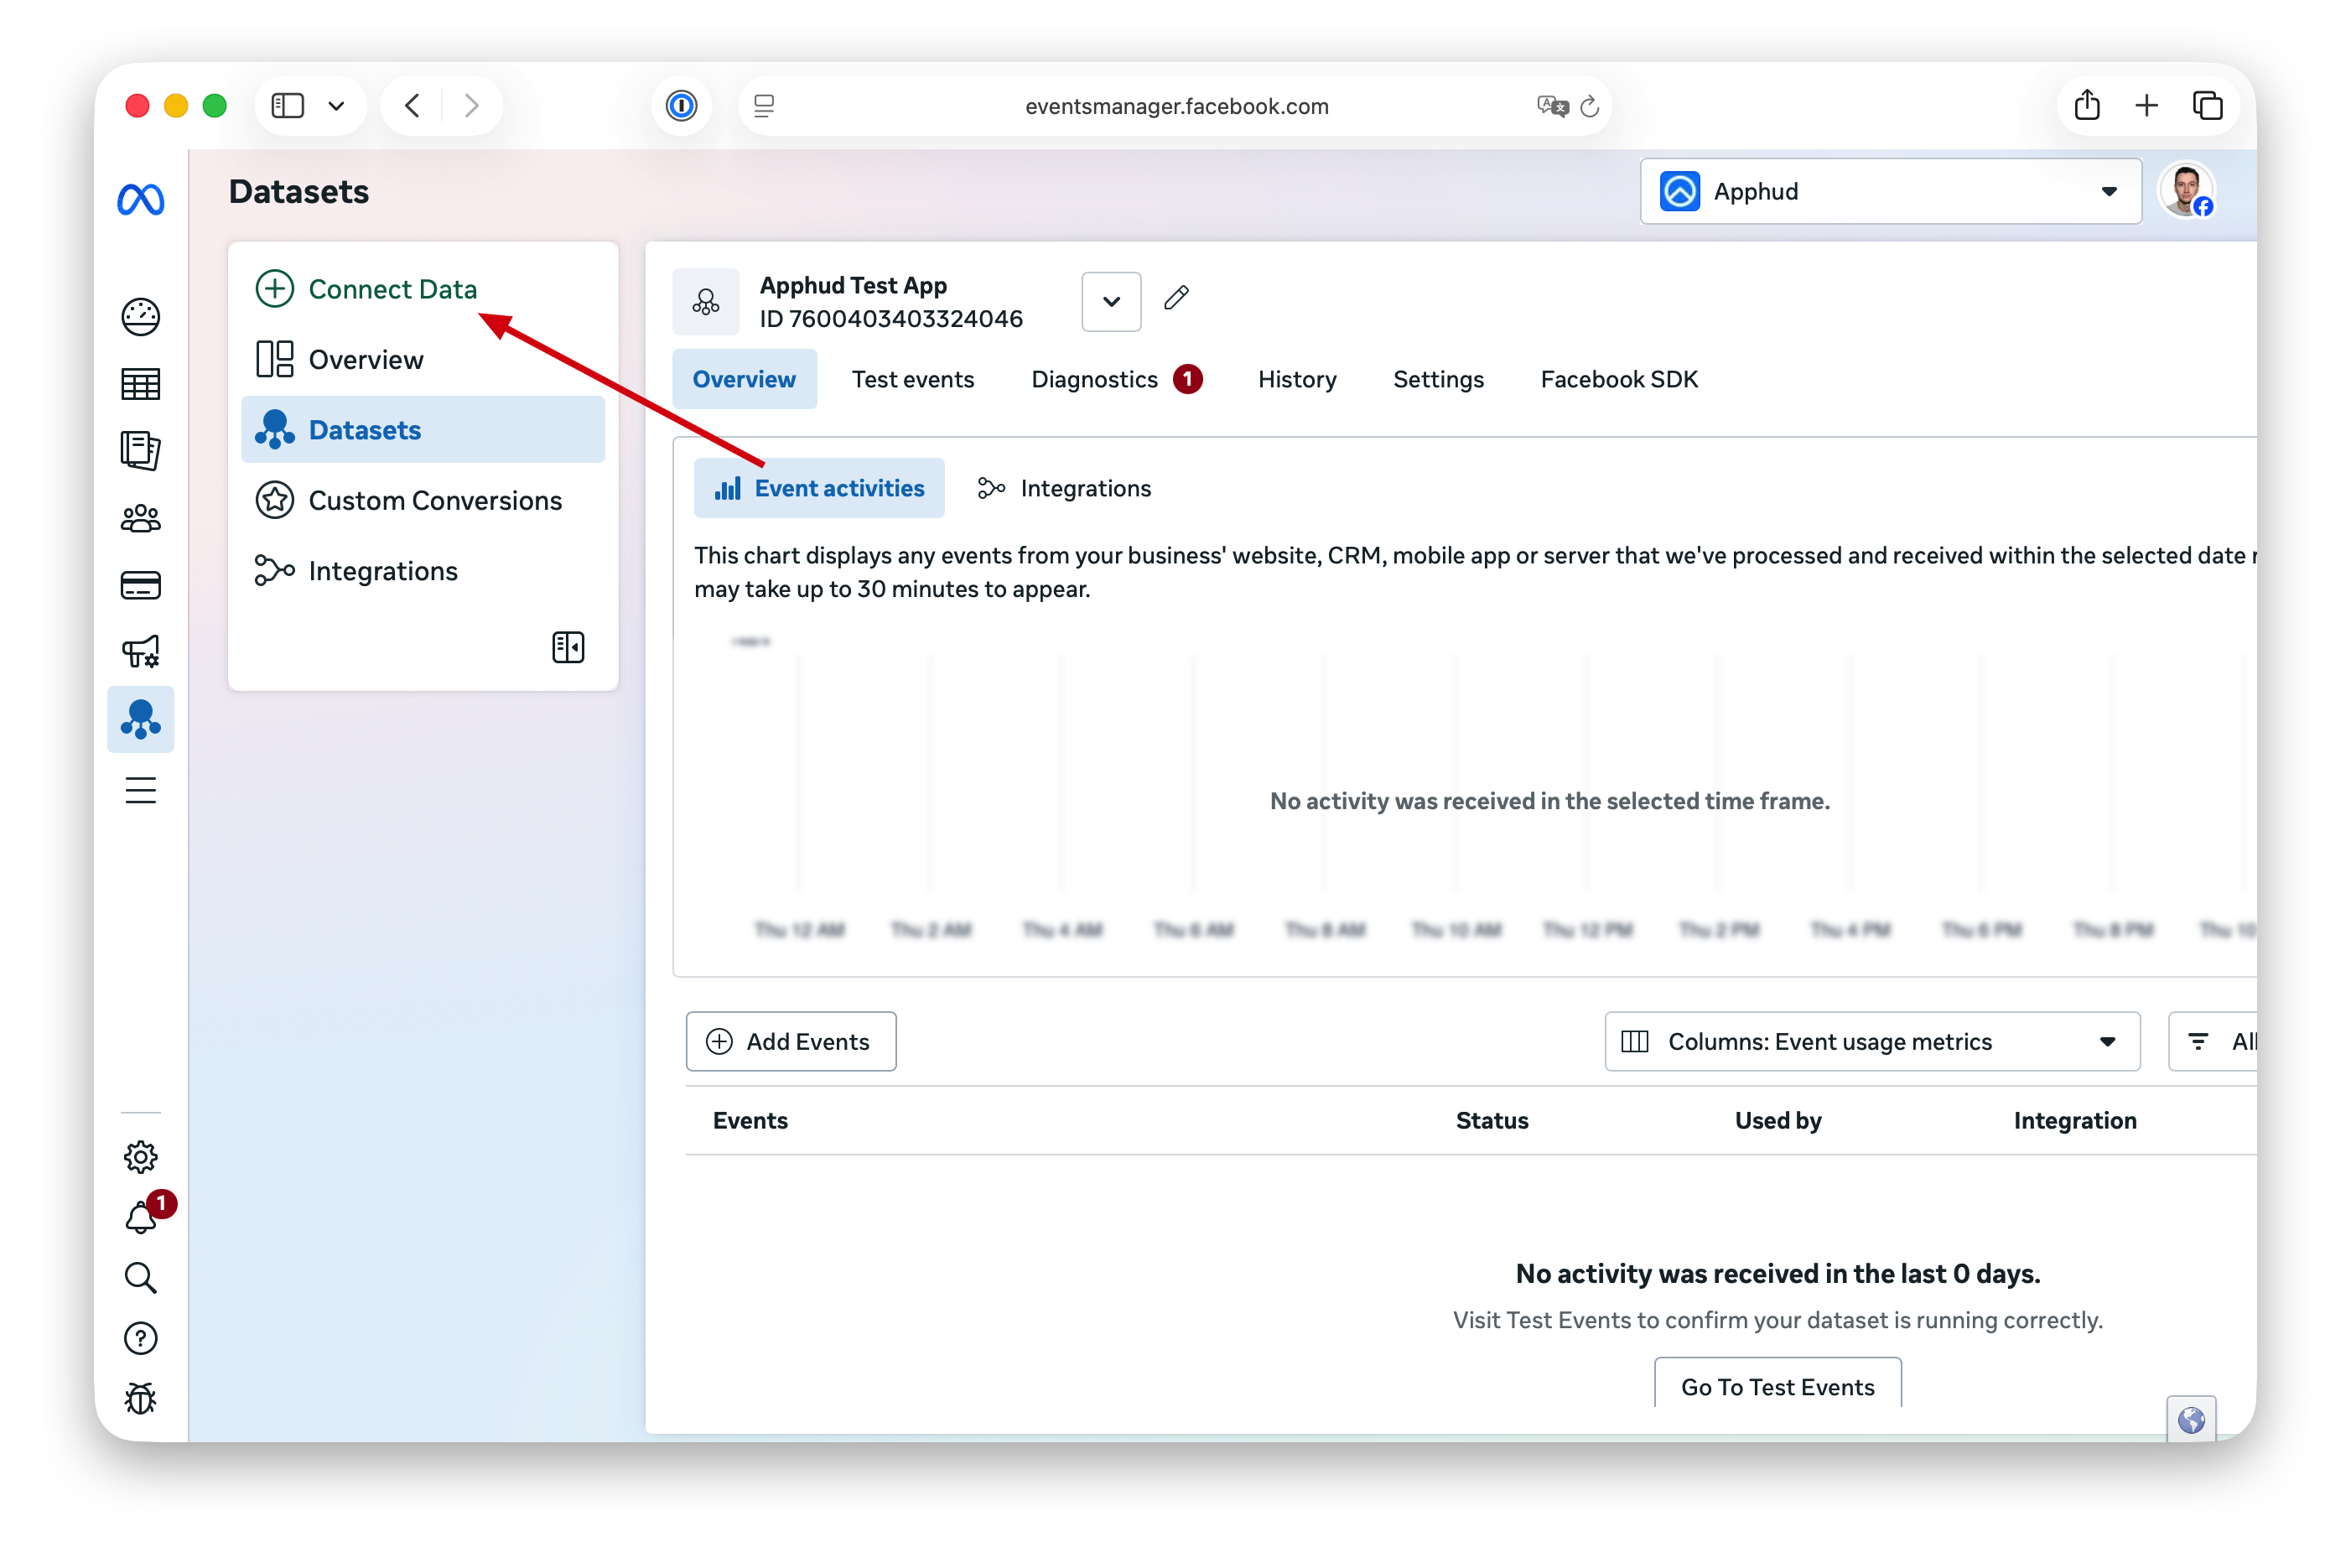
Task: Switch to the Test events tab
Action: (x=912, y=379)
